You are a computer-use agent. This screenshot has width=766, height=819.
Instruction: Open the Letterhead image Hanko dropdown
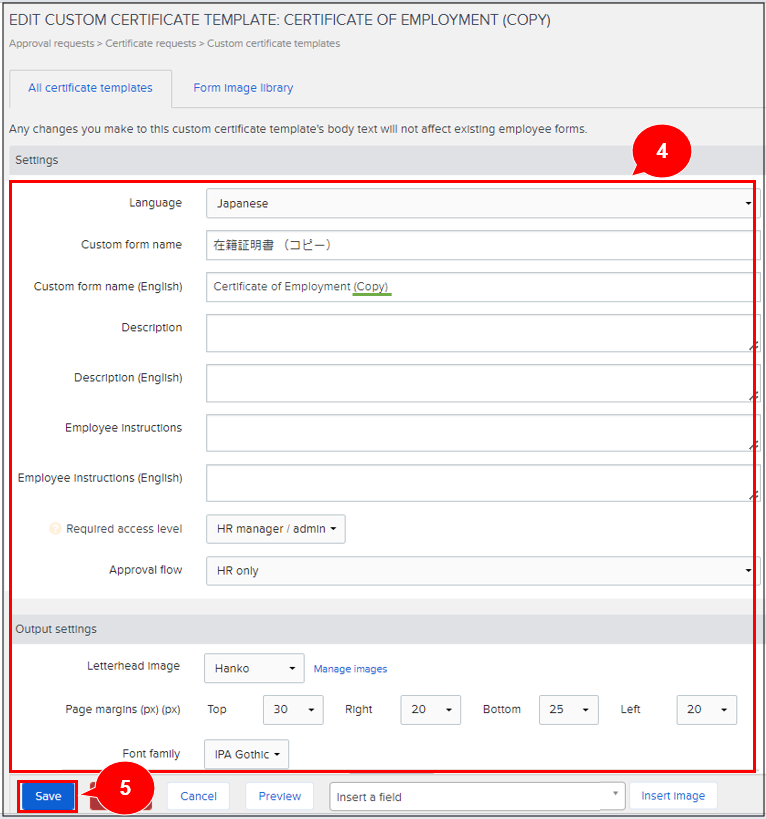[x=254, y=668]
